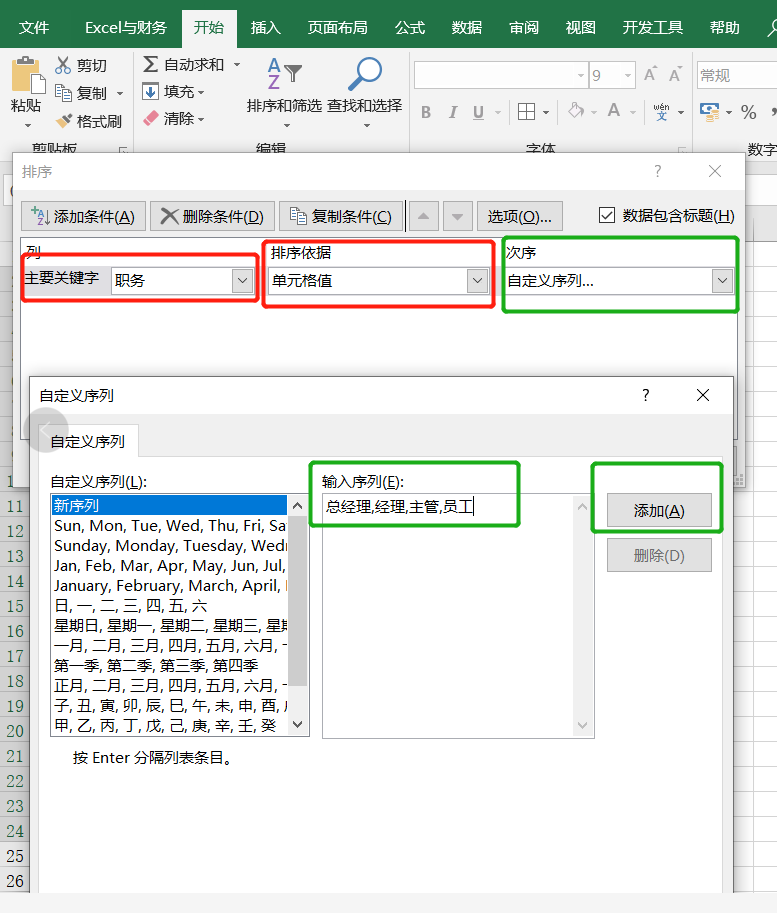The width and height of the screenshot is (777, 913).
Task: Increase font size with larger A
Action: 650,75
